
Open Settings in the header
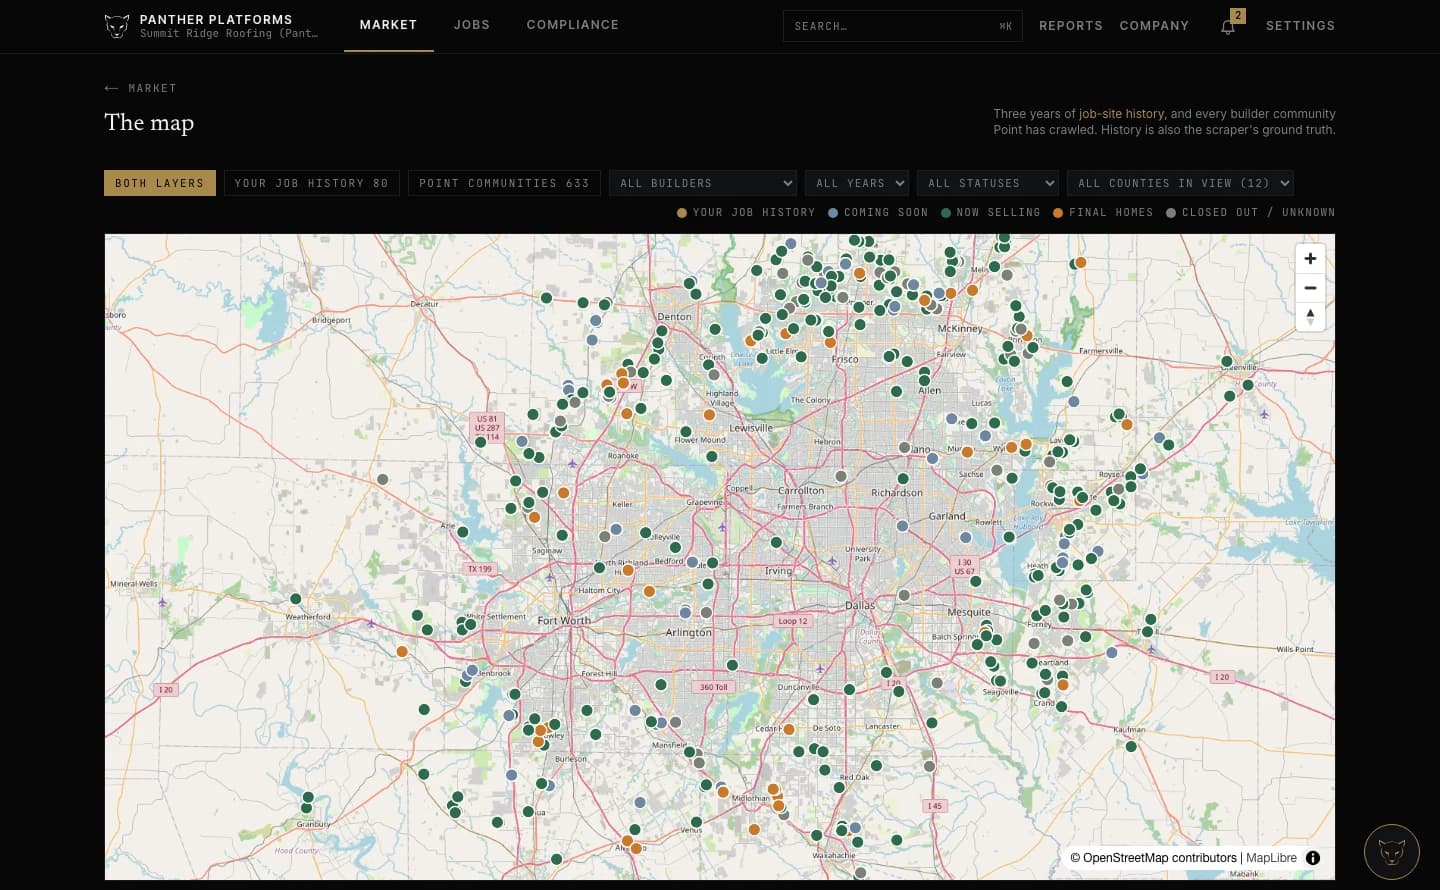[x=1301, y=26]
